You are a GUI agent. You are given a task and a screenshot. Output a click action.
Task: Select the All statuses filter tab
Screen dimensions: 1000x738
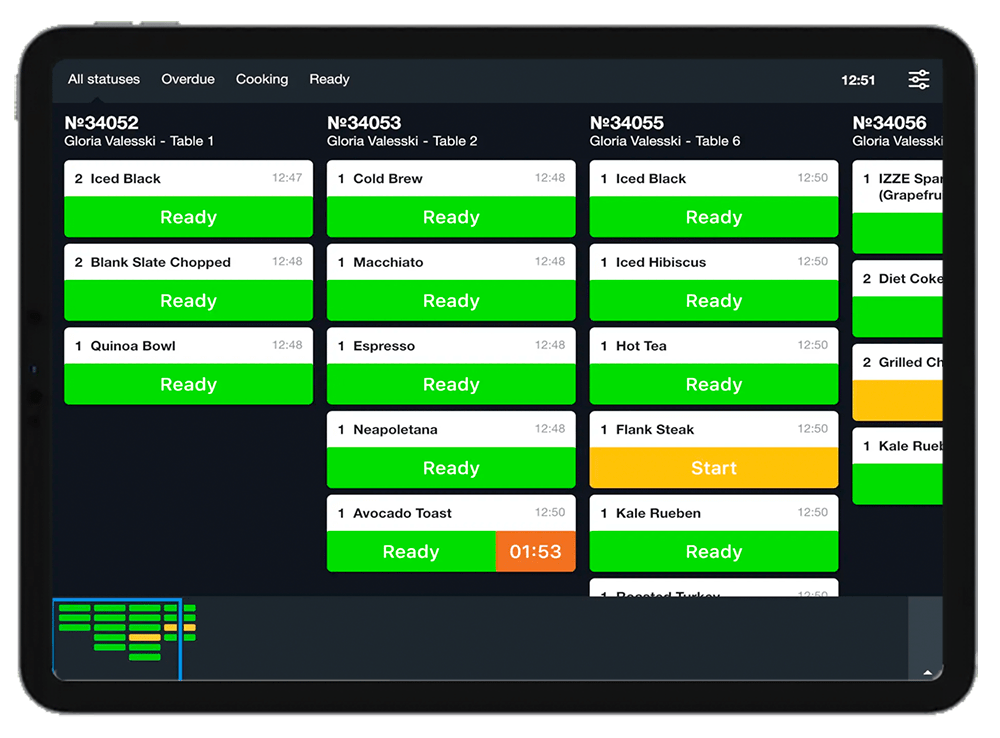(x=103, y=79)
